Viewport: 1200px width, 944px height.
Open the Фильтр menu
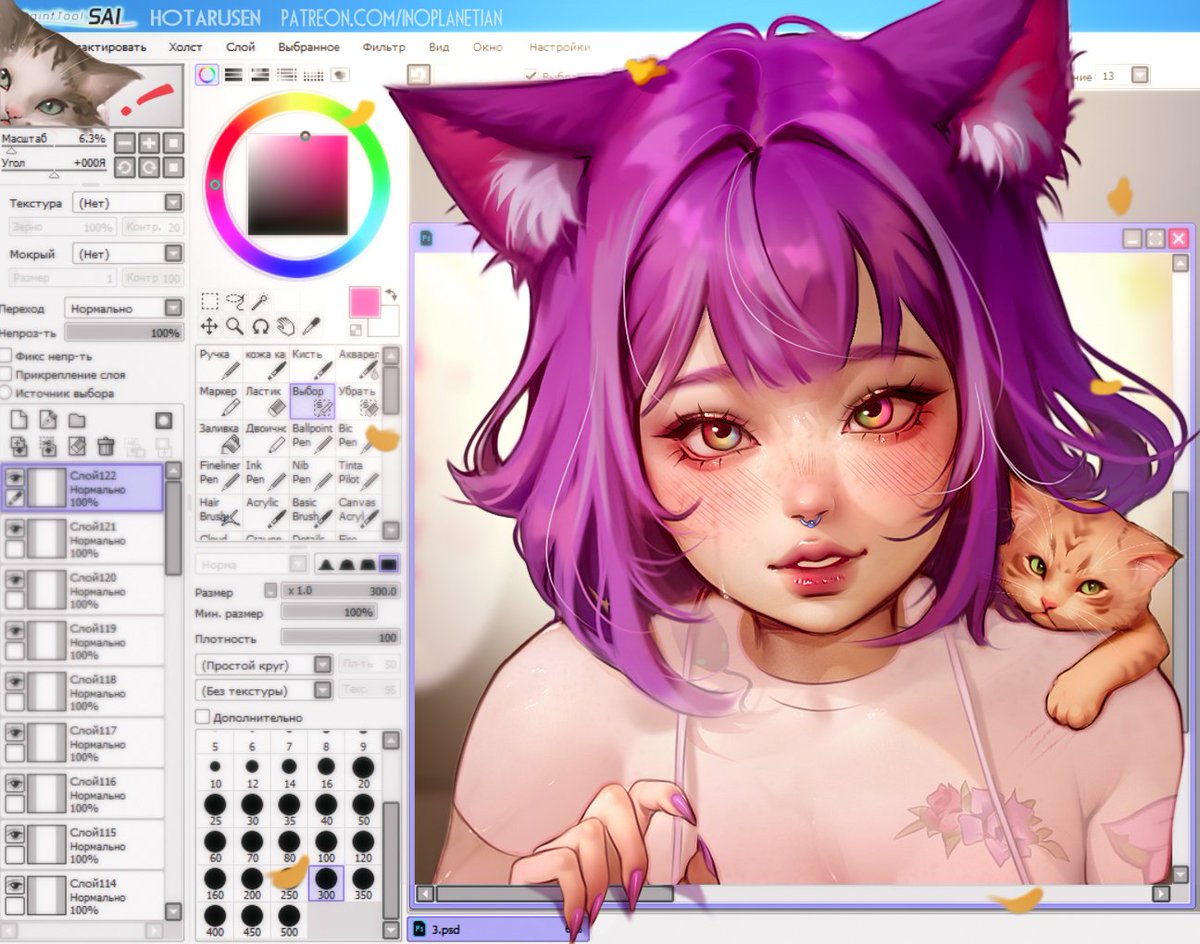pos(384,47)
